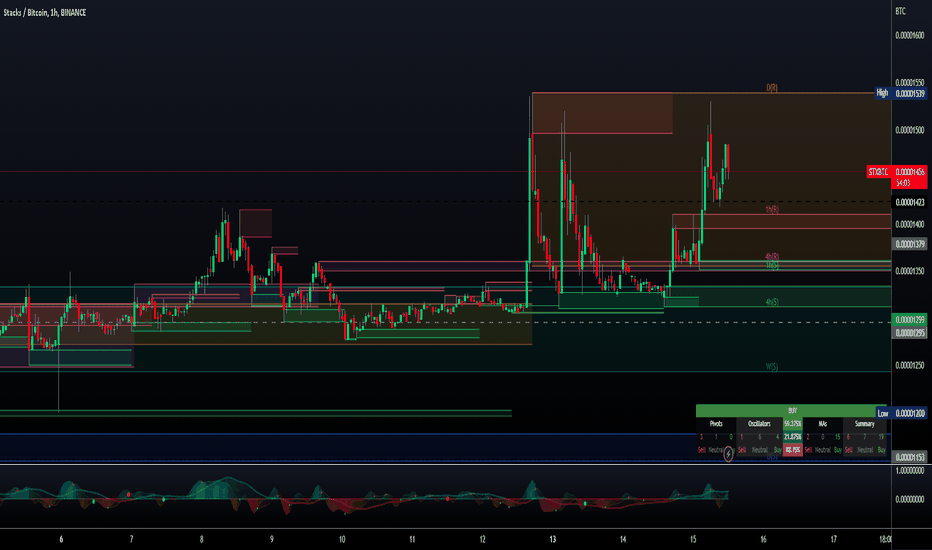932x550 pixels.
Task: Select the Oscillators column header
Action: pos(759,424)
